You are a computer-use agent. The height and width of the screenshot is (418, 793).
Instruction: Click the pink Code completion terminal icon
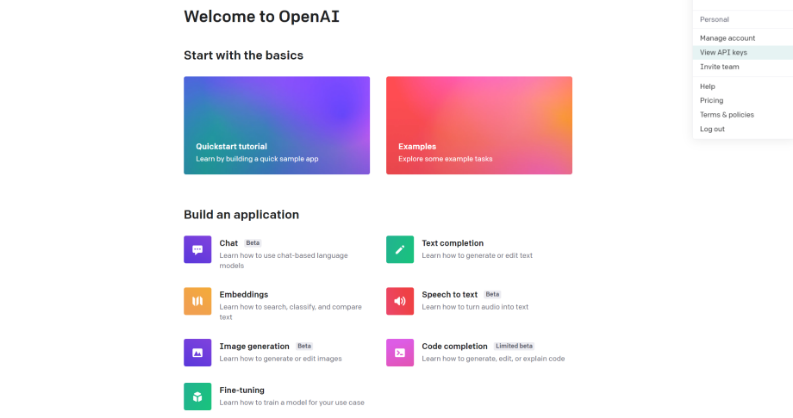tap(400, 353)
